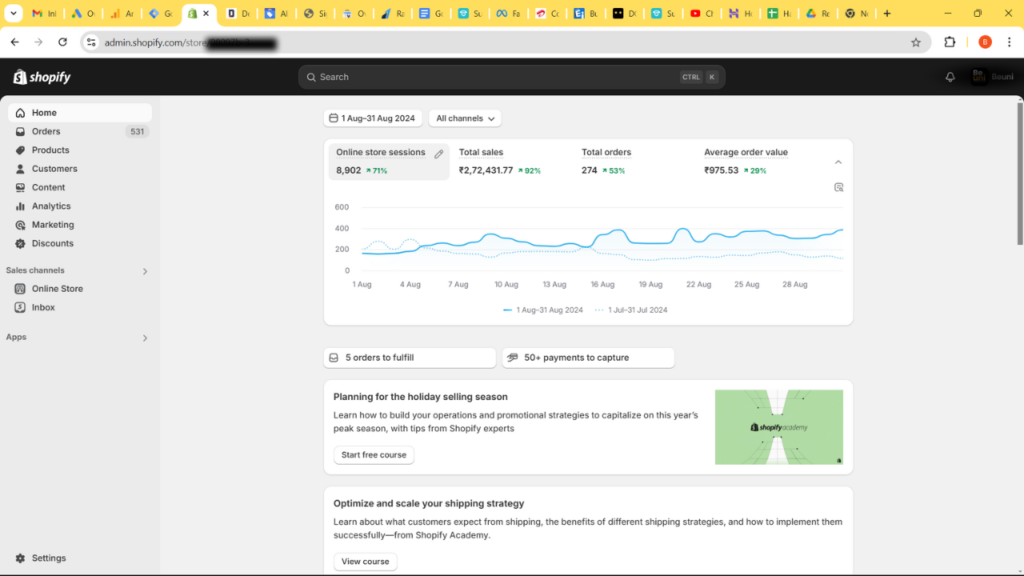
Task: Click the Shopify Academy thumbnail
Action: coord(779,427)
